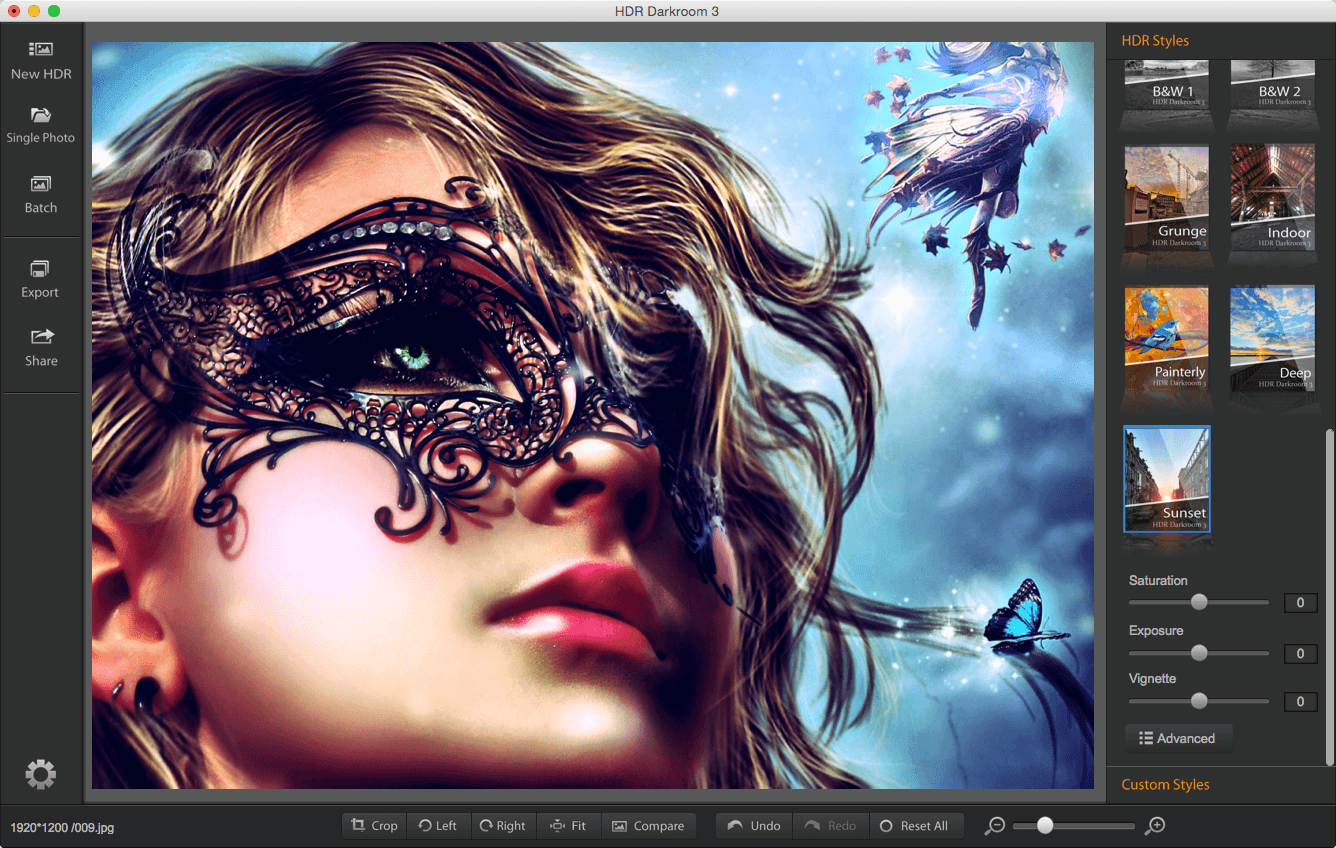Viewport: 1336px width, 848px height.
Task: Click the Share icon in the sidebar
Action: click(x=41, y=336)
